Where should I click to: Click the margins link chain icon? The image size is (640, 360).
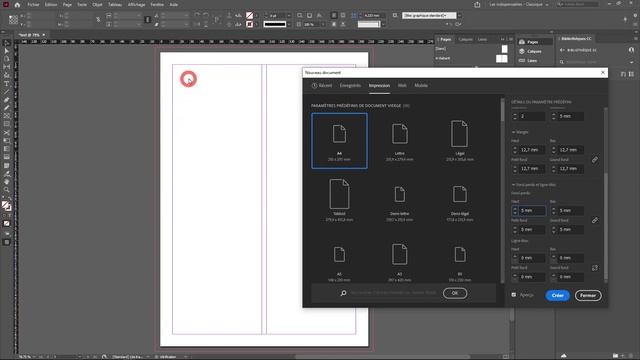[x=595, y=160]
